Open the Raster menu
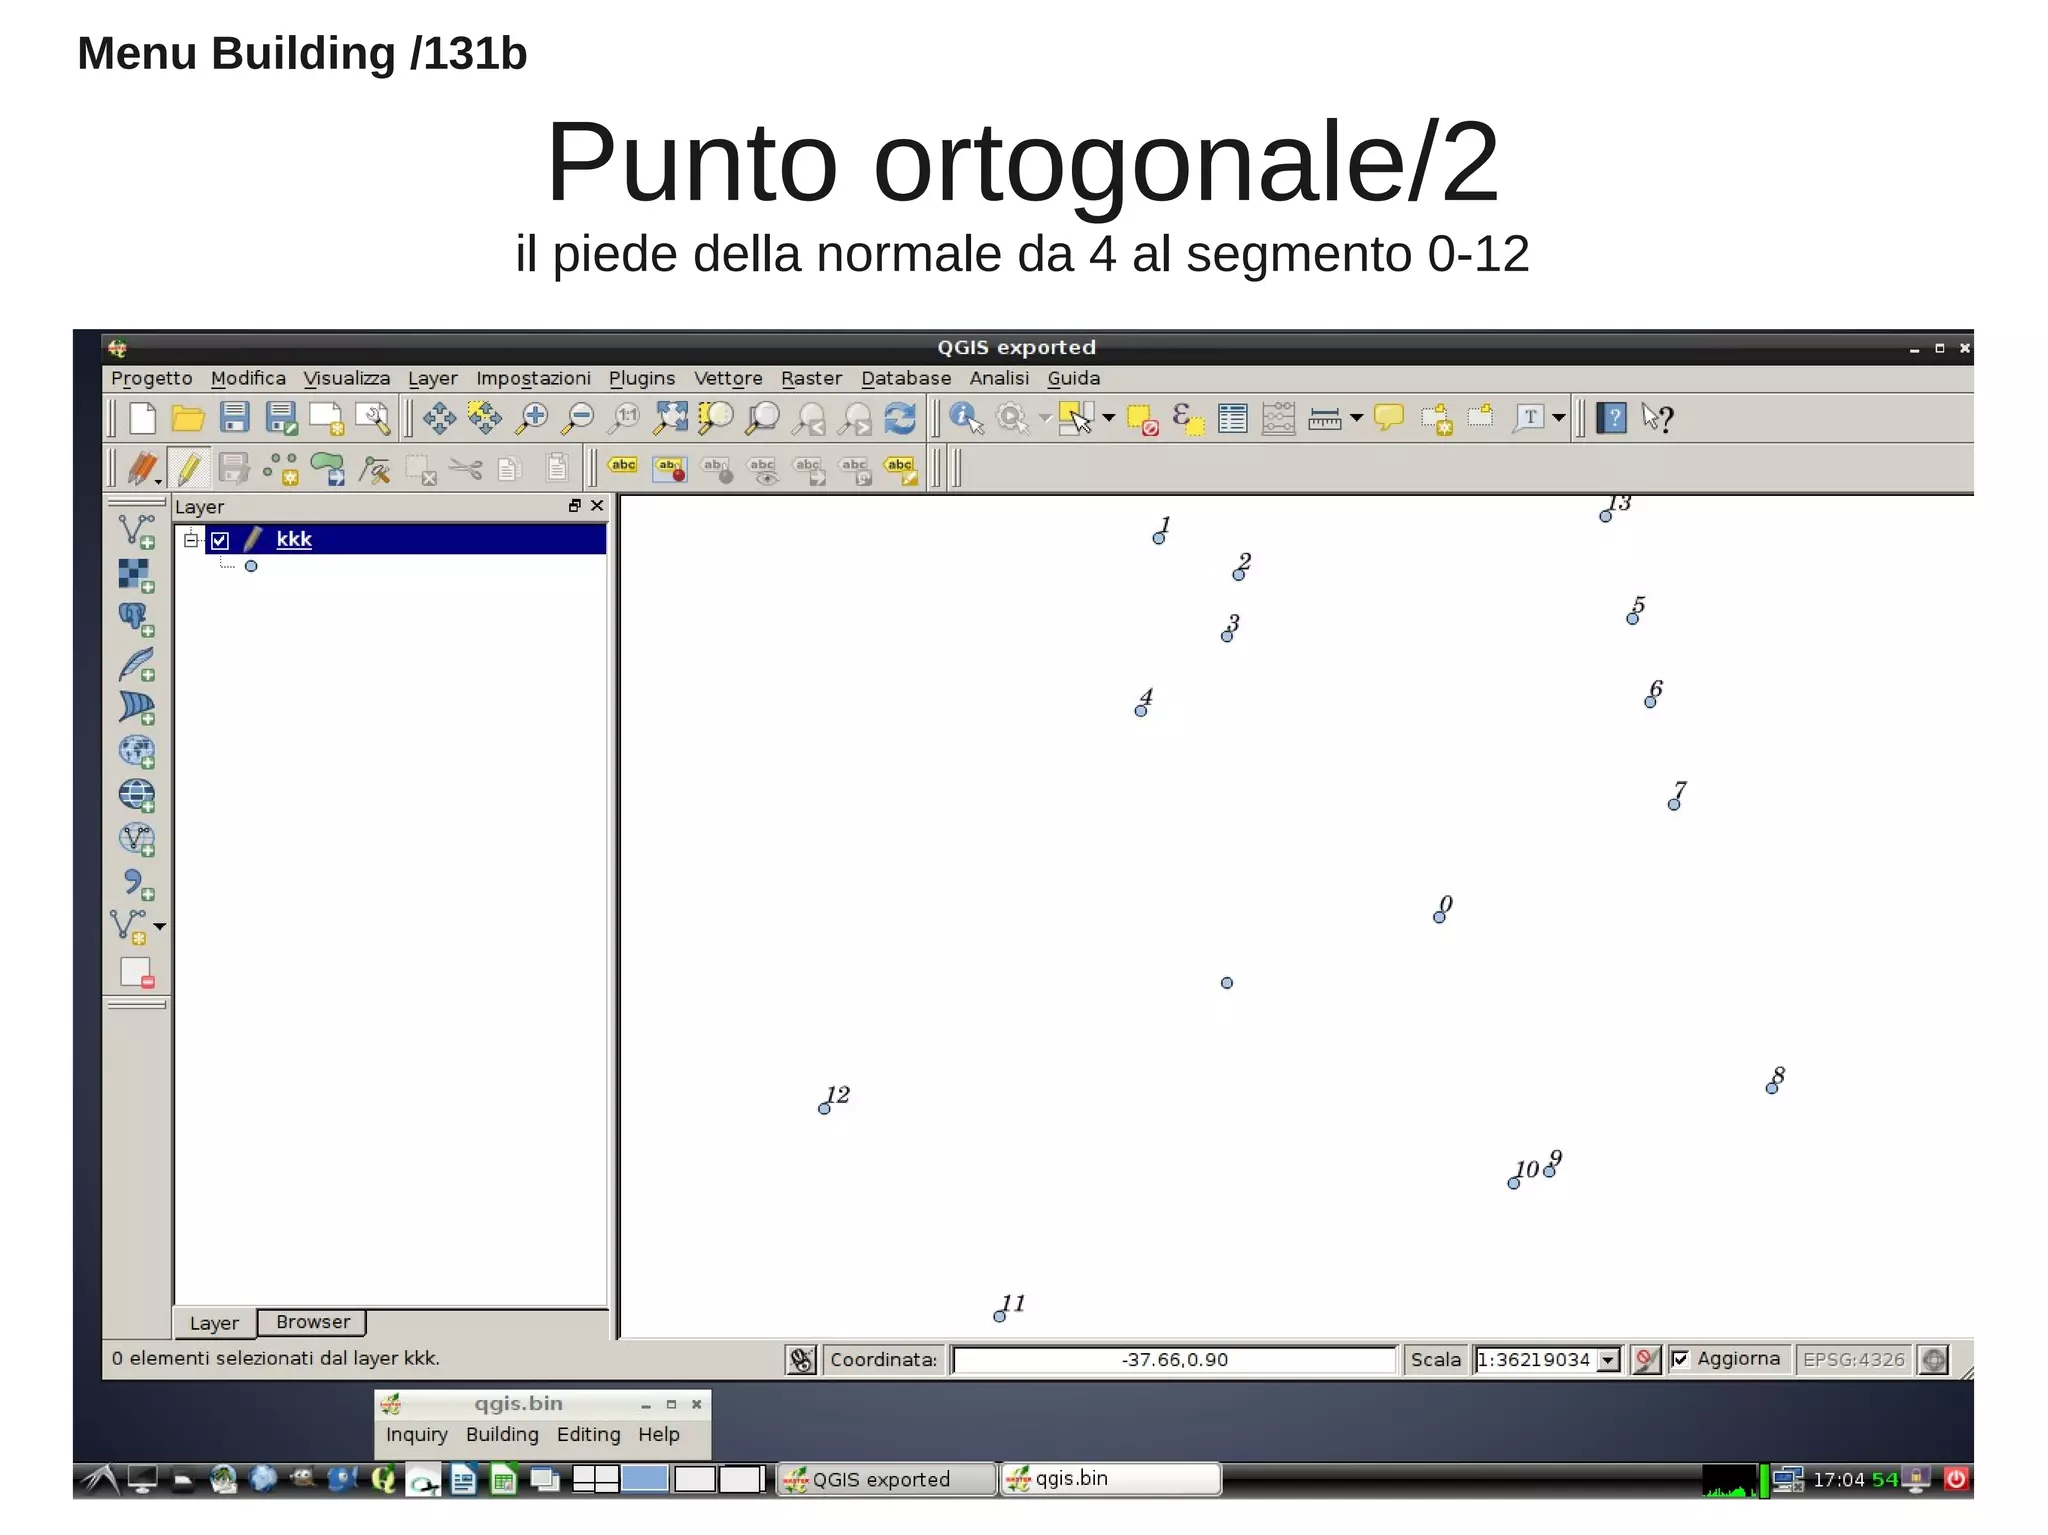 click(811, 379)
